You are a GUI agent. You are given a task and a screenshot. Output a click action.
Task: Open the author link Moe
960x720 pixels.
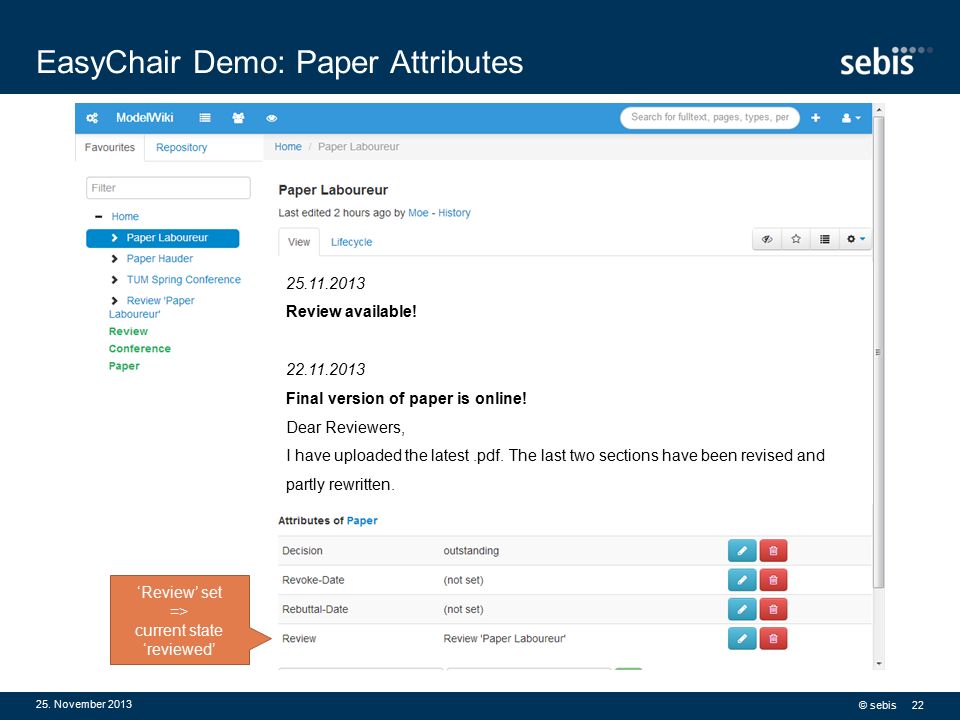pyautogui.click(x=418, y=213)
